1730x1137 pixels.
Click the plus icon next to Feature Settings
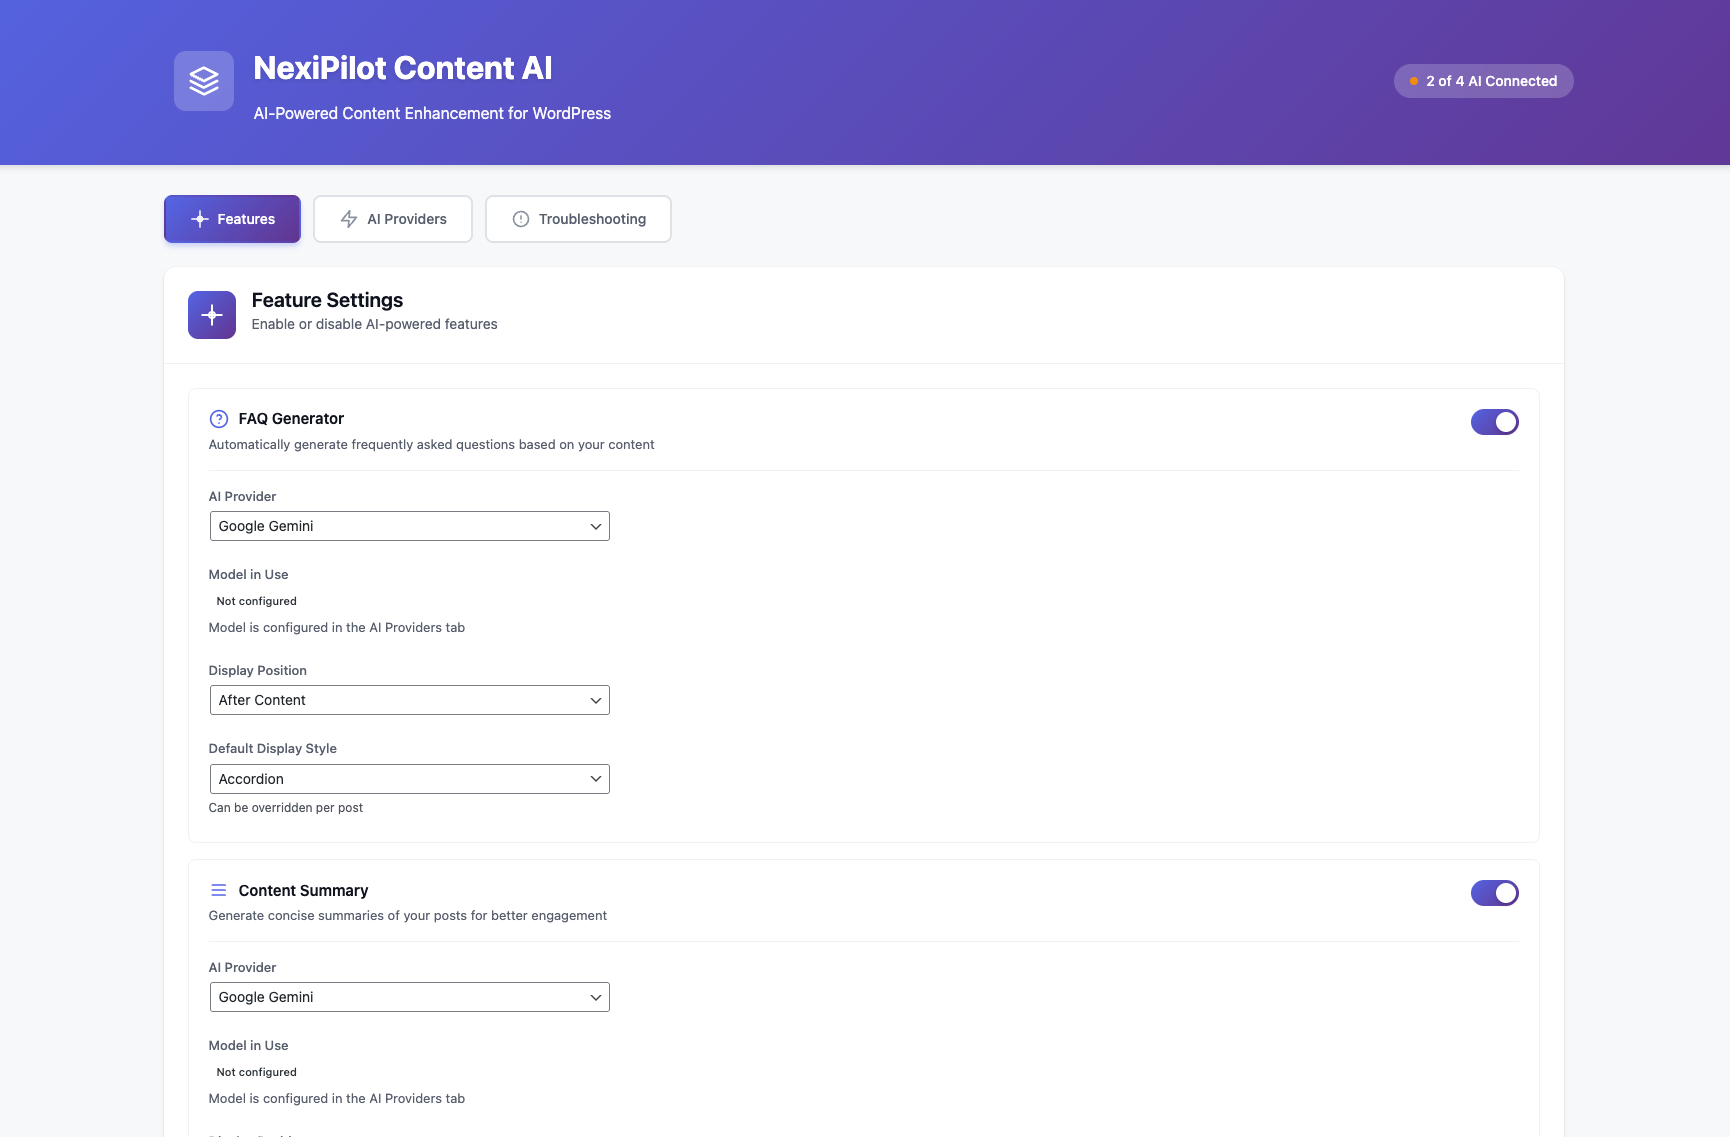[211, 314]
